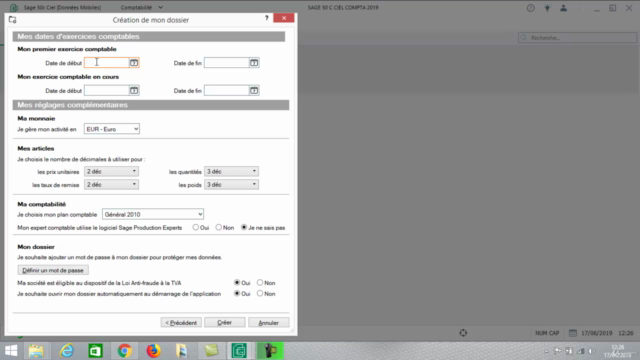Go back with the Précédent button
The height and width of the screenshot is (360, 640).
click(181, 322)
